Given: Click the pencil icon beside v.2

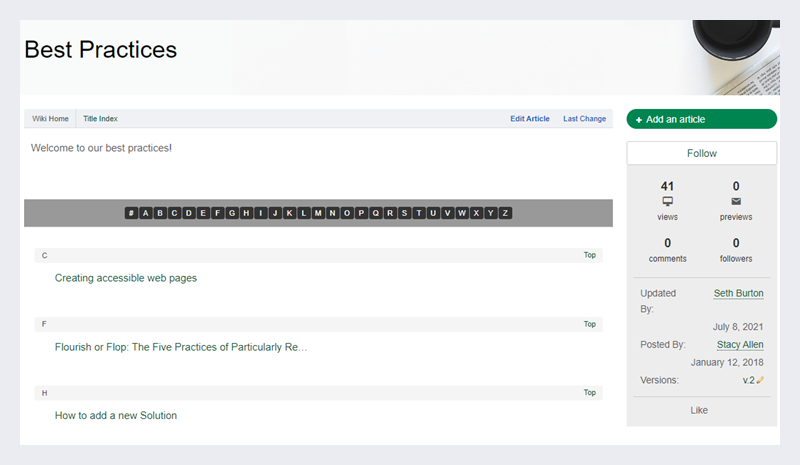Looking at the screenshot, I should [761, 380].
